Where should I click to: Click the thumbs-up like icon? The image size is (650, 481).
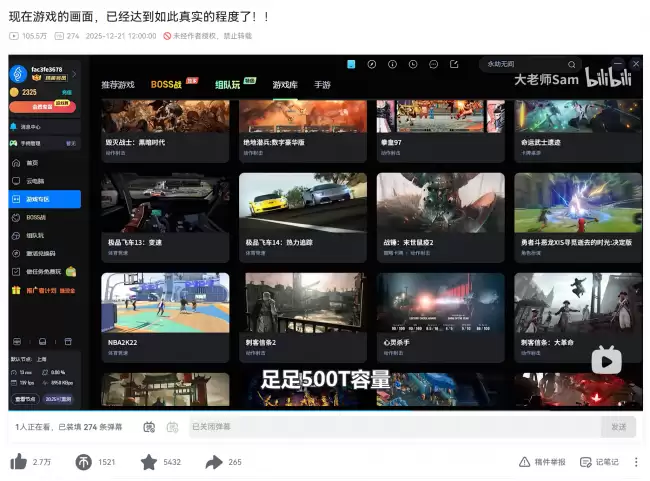click(19, 462)
